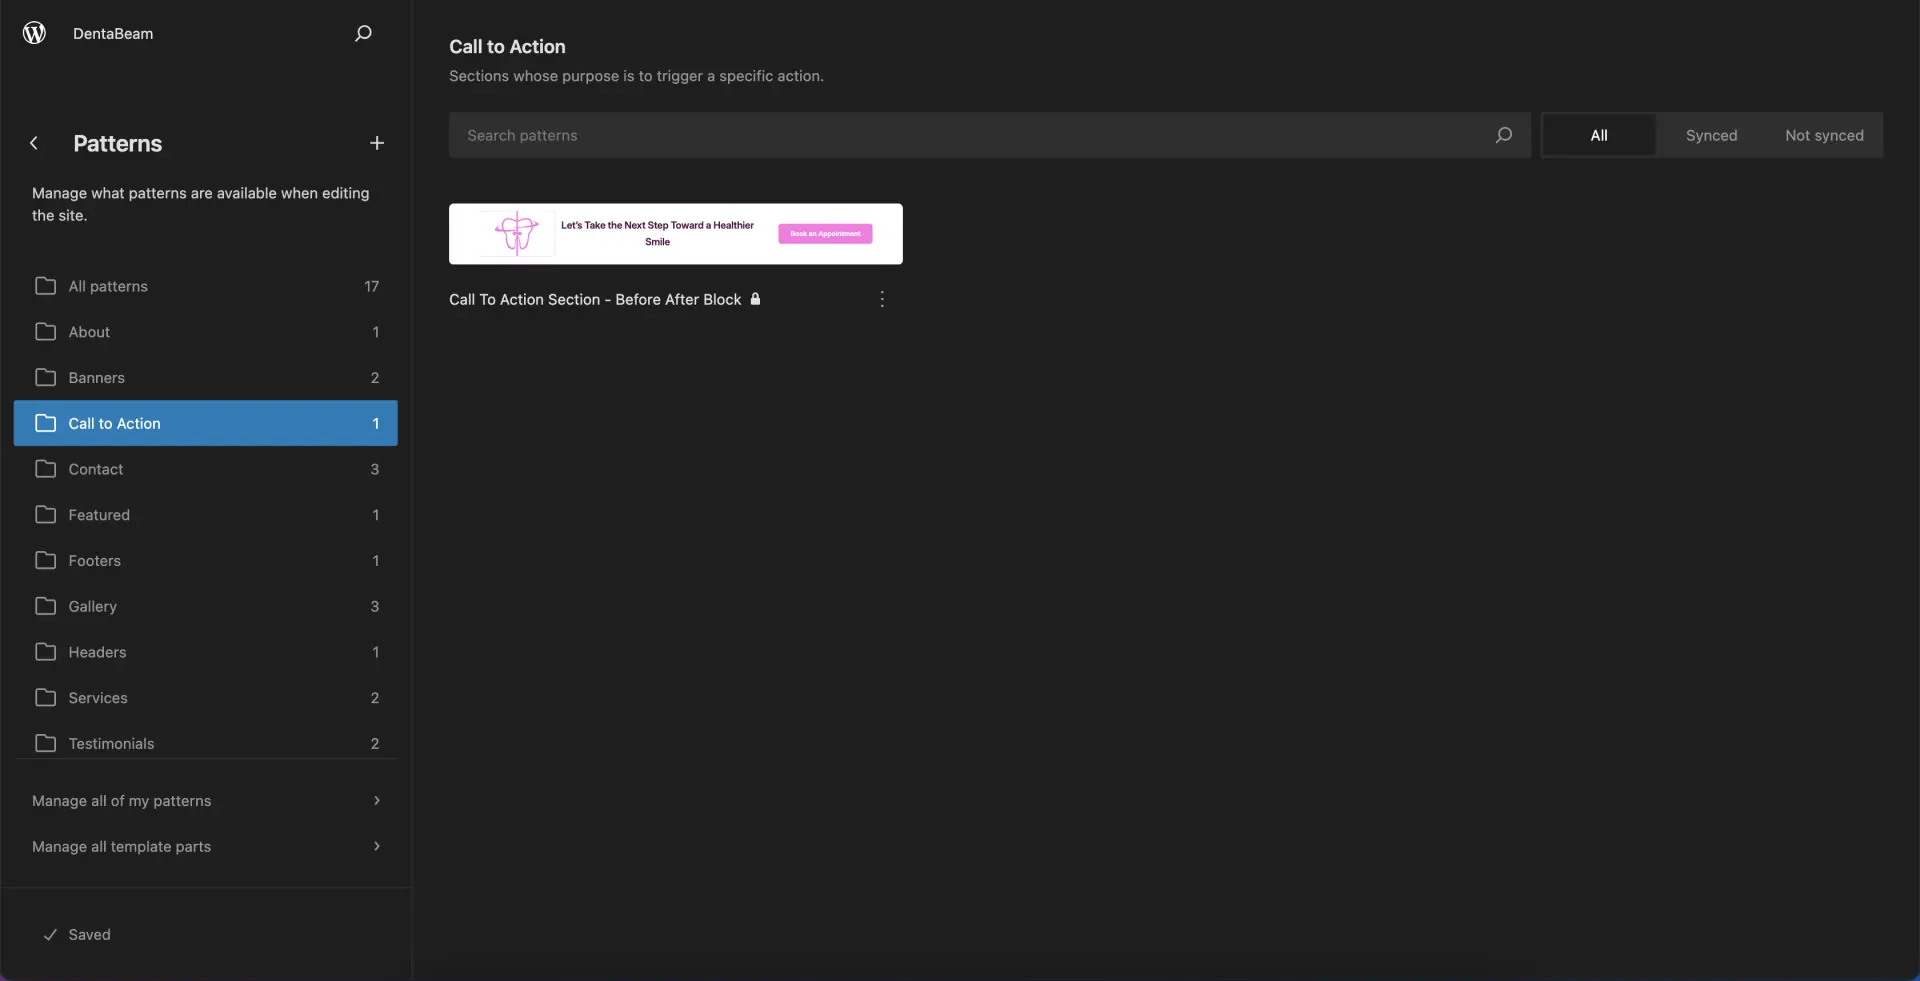The height and width of the screenshot is (981, 1920).
Task: Click the folder icon of About
Action: (x=46, y=332)
